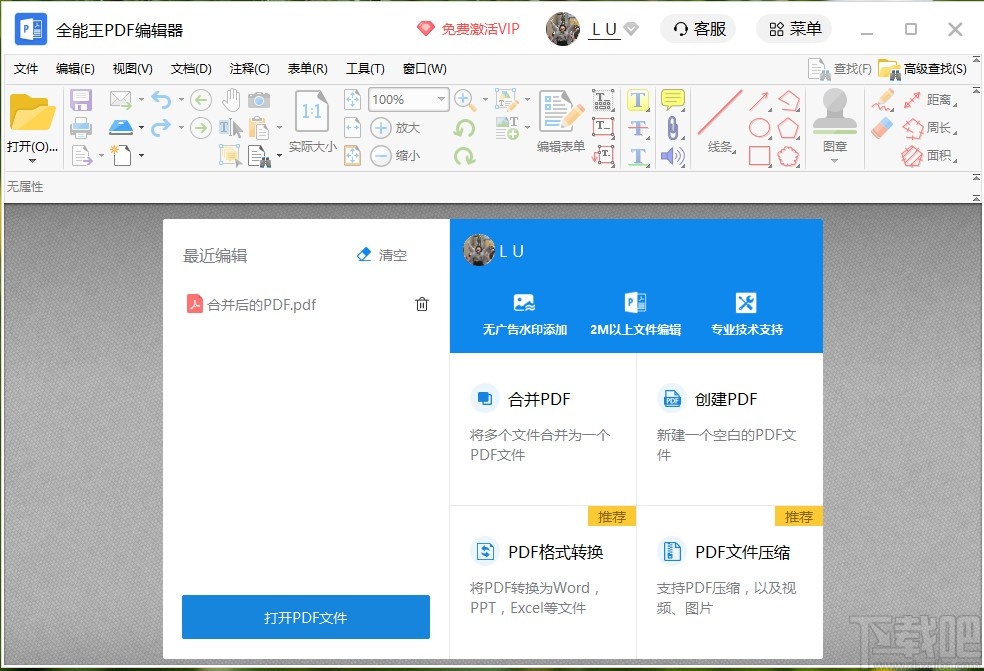Open the L U account dropdown
Image resolution: width=984 pixels, height=671 pixels.
[631, 29]
